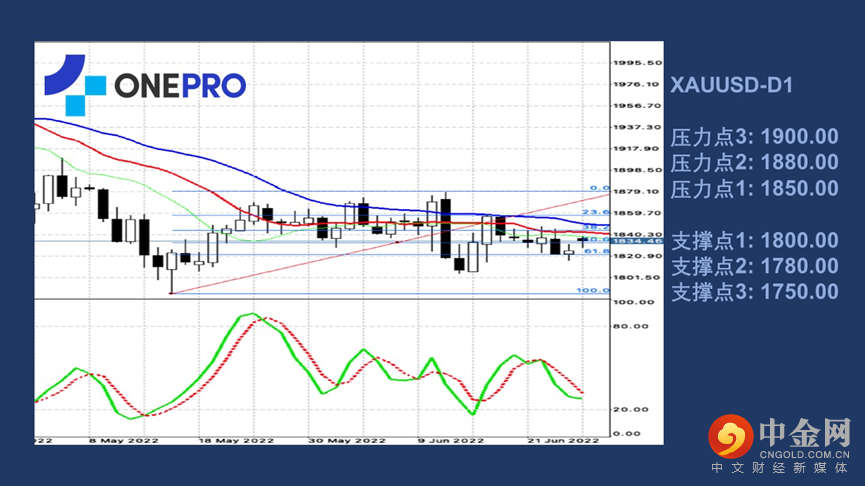Click the 18 May 2022 date label

(x=236, y=441)
